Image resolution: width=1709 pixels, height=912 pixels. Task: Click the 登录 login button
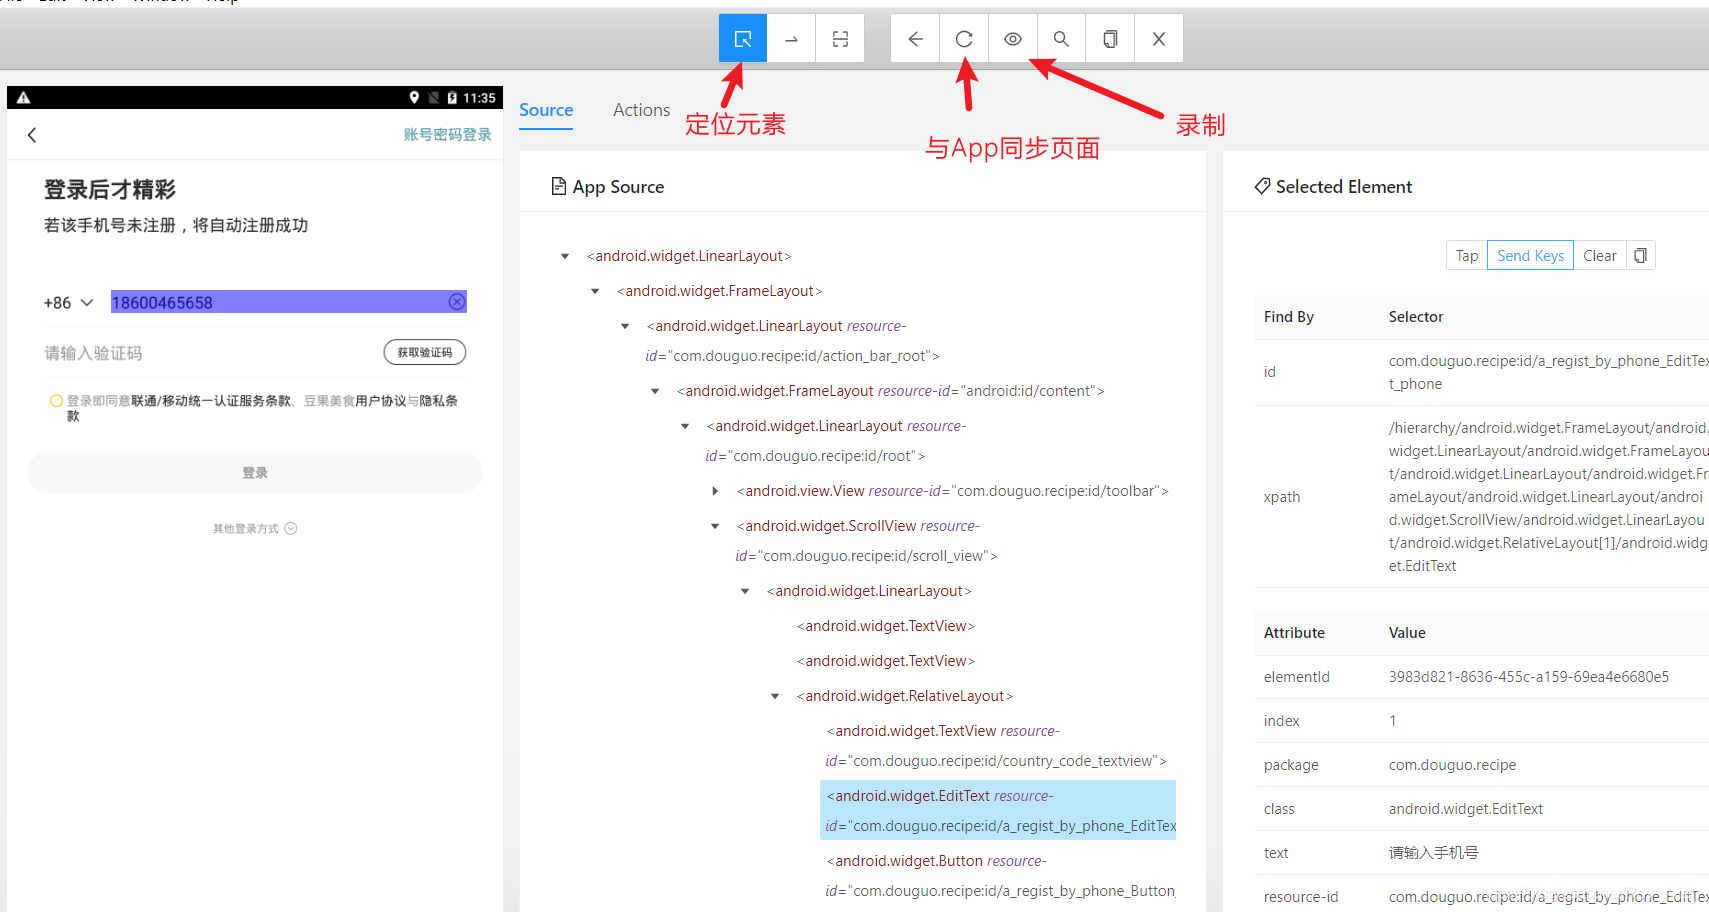point(255,472)
